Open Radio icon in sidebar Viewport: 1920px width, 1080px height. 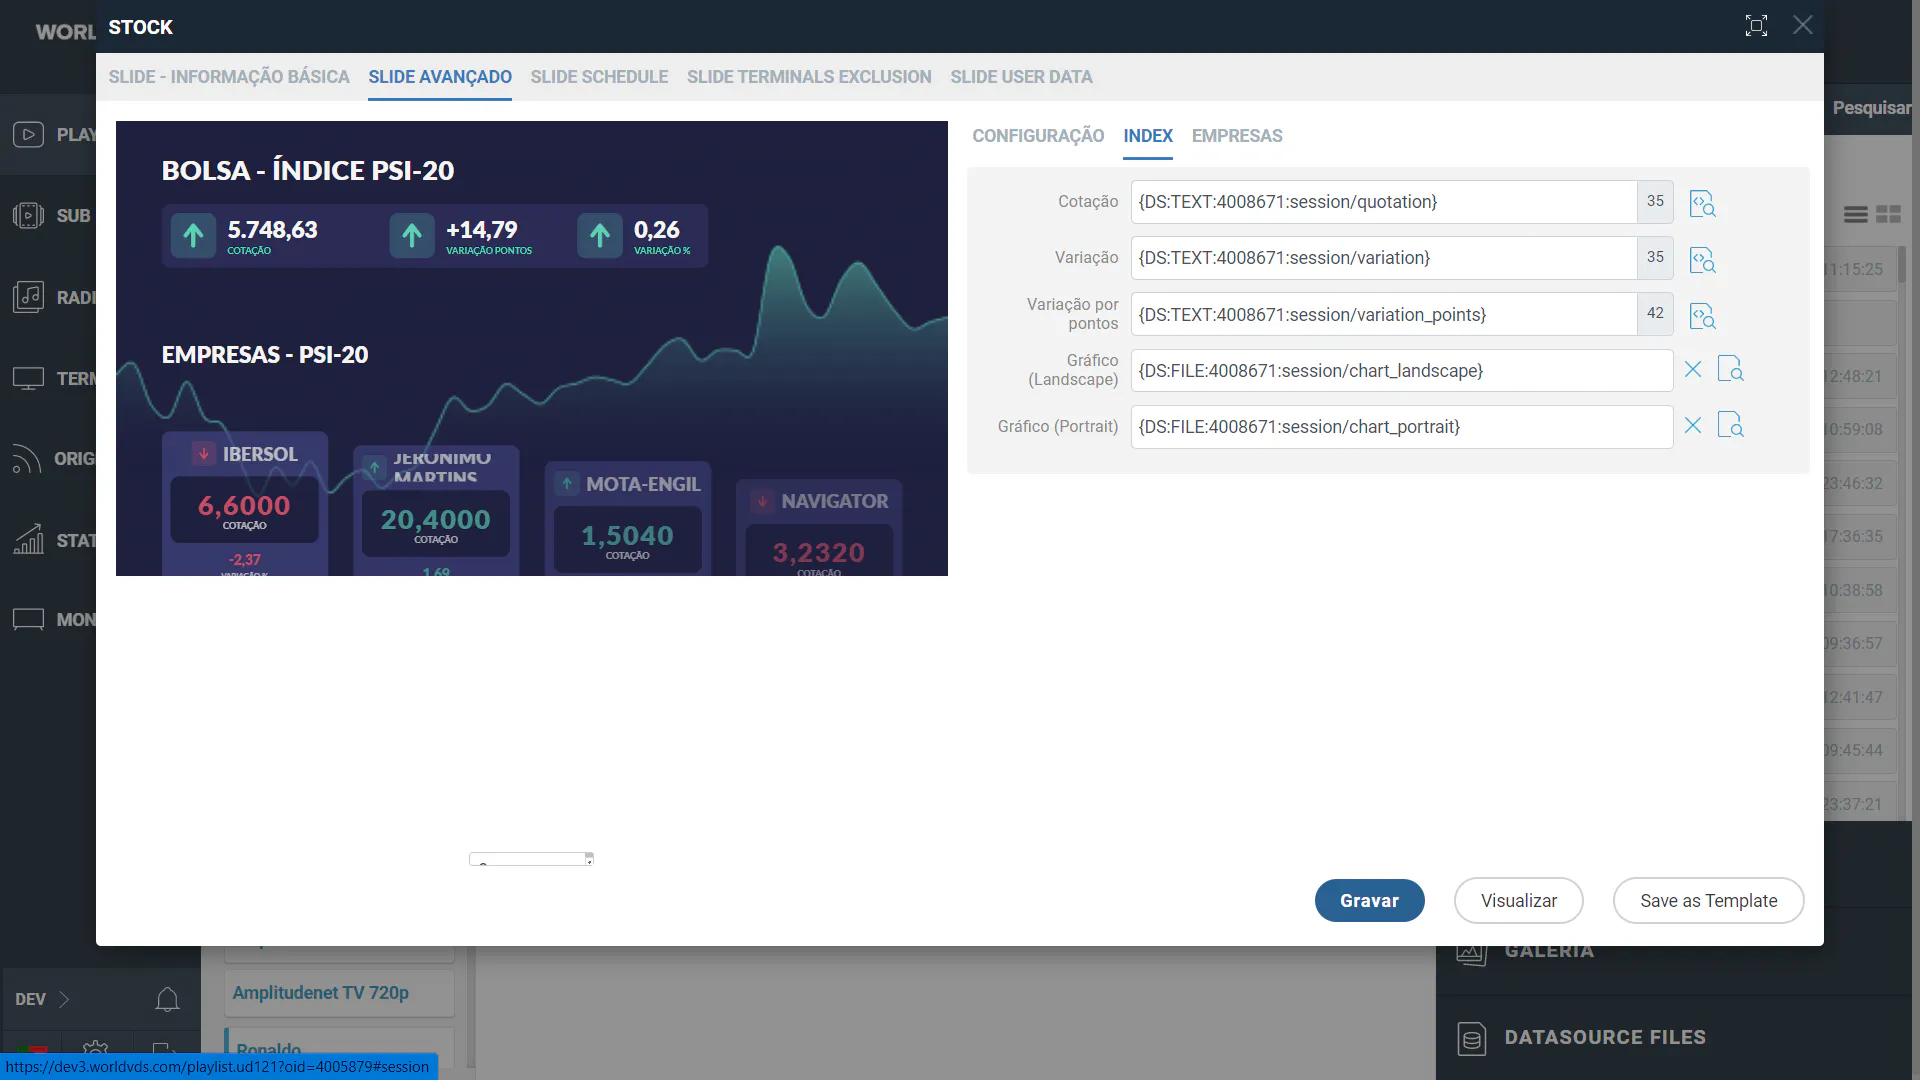point(28,297)
